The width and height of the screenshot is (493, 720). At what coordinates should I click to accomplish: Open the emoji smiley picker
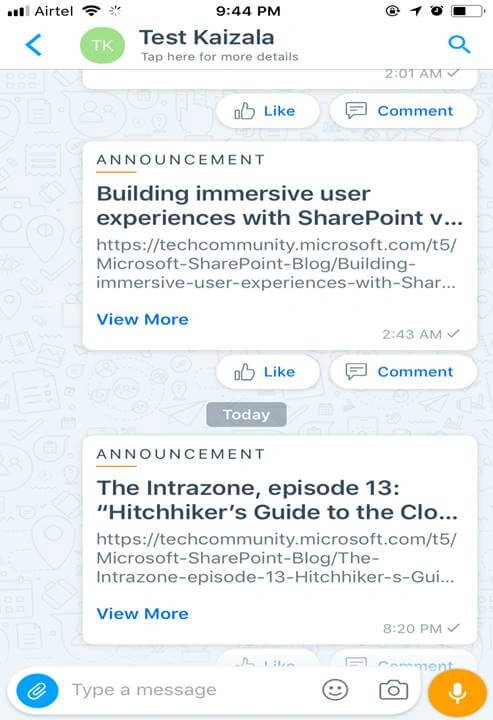335,690
